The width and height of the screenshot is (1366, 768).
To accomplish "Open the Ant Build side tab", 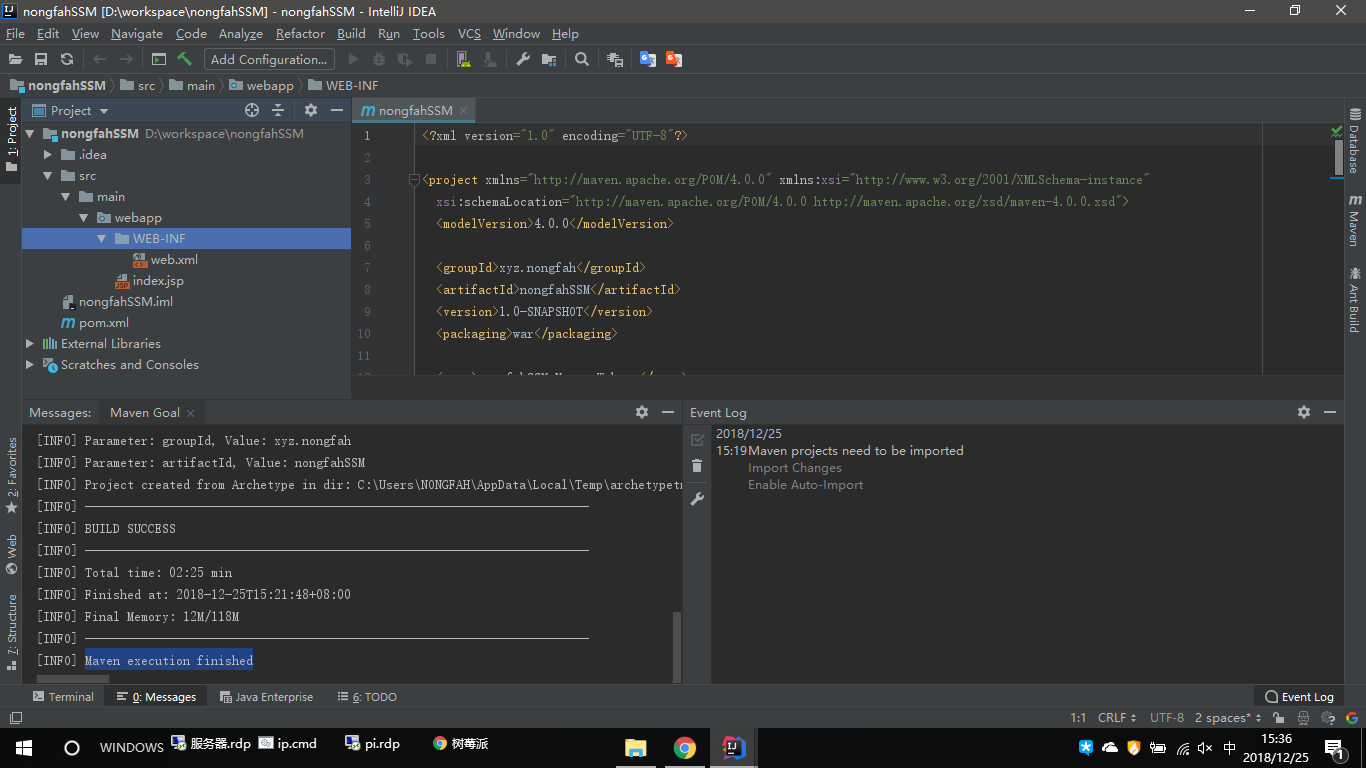I will click(1354, 300).
